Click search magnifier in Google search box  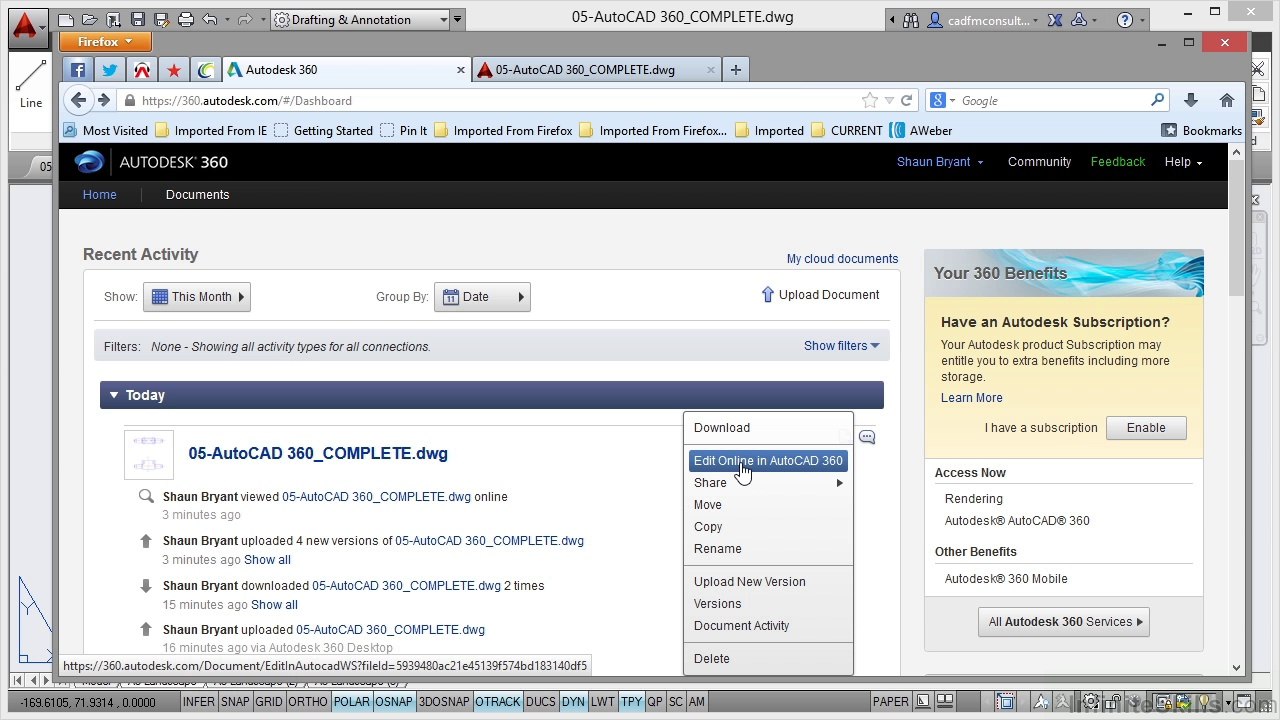(1157, 100)
